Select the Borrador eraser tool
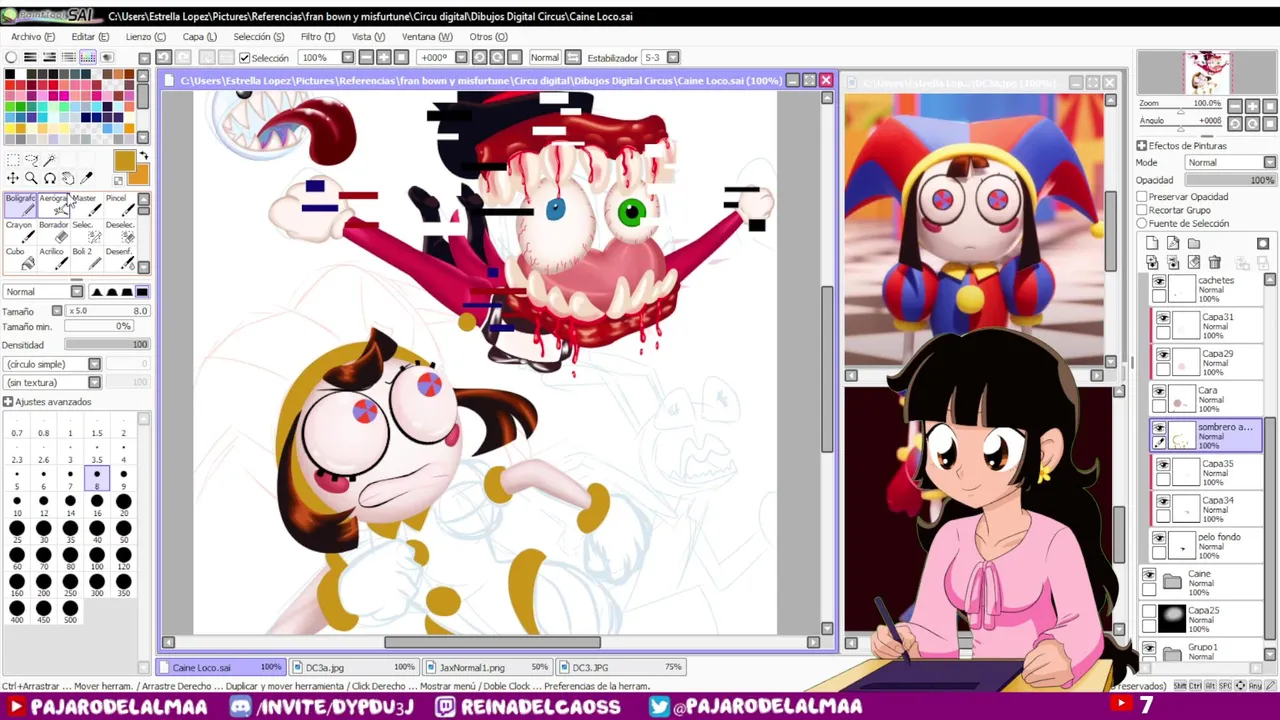 (53, 232)
